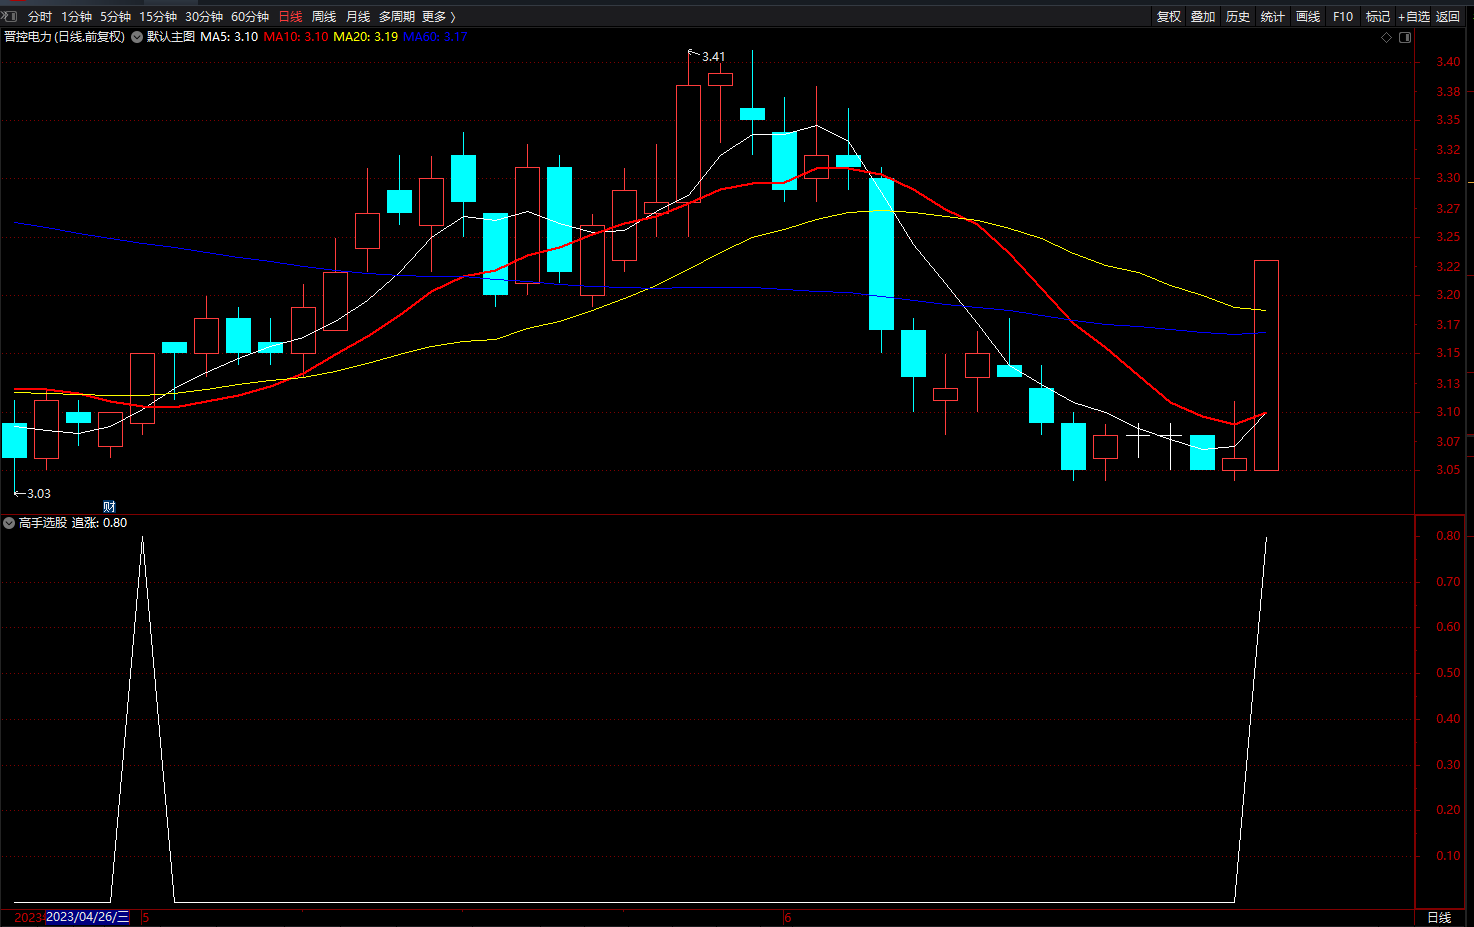Expand the 更多 periods dropdown
The image size is (1474, 927).
pos(438,17)
